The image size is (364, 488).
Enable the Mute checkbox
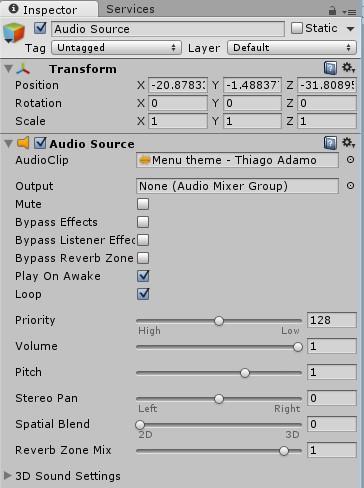[x=143, y=204]
